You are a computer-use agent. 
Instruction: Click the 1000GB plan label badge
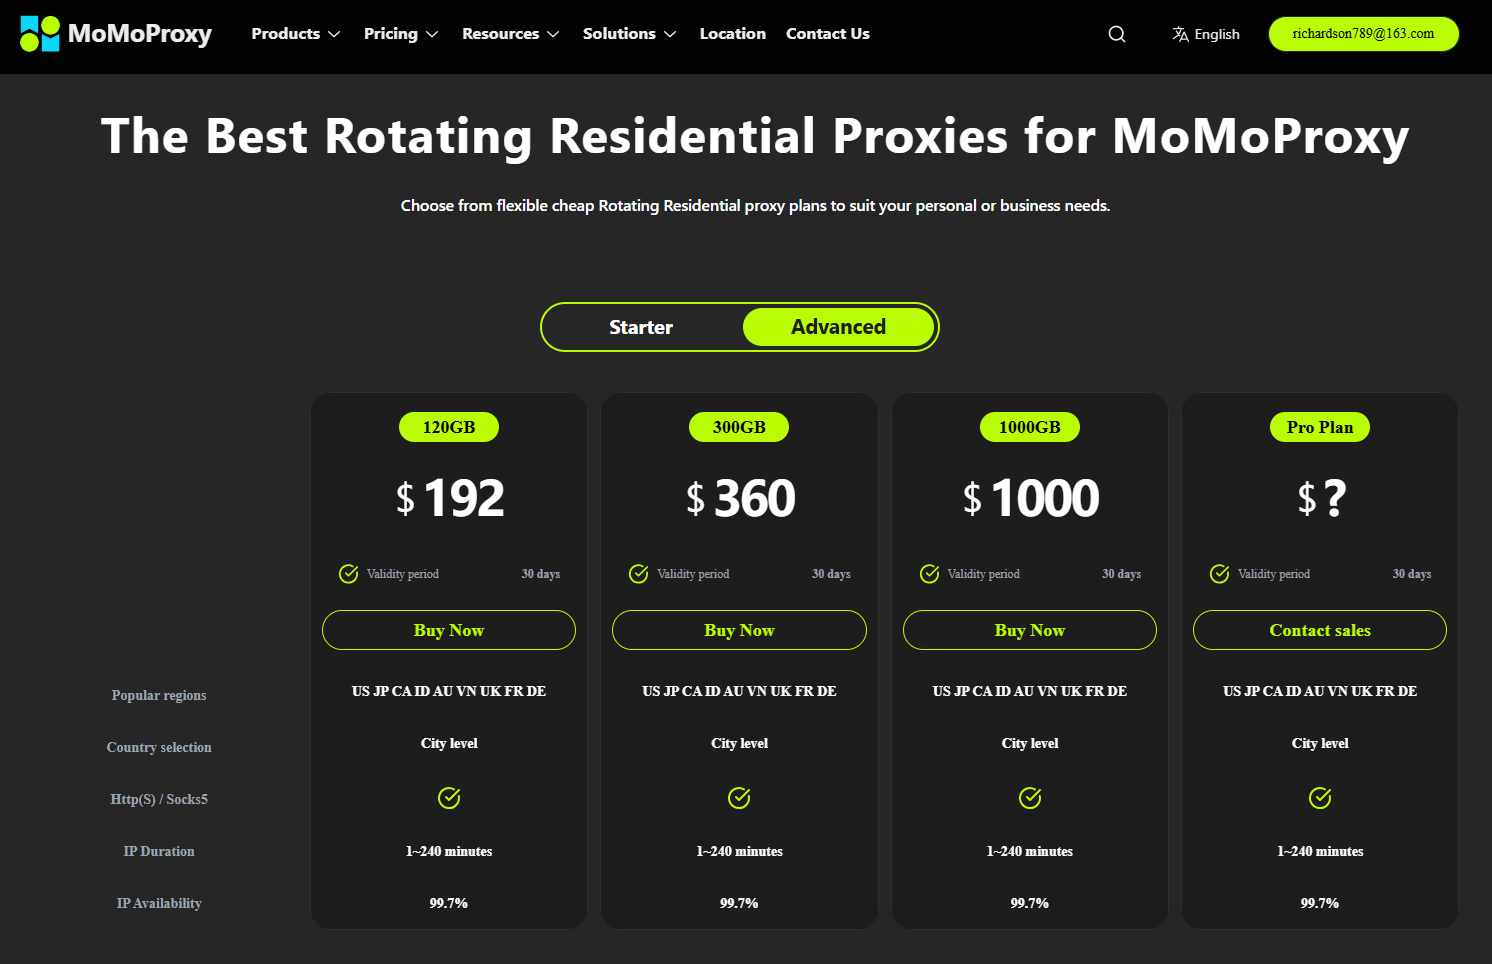1030,427
